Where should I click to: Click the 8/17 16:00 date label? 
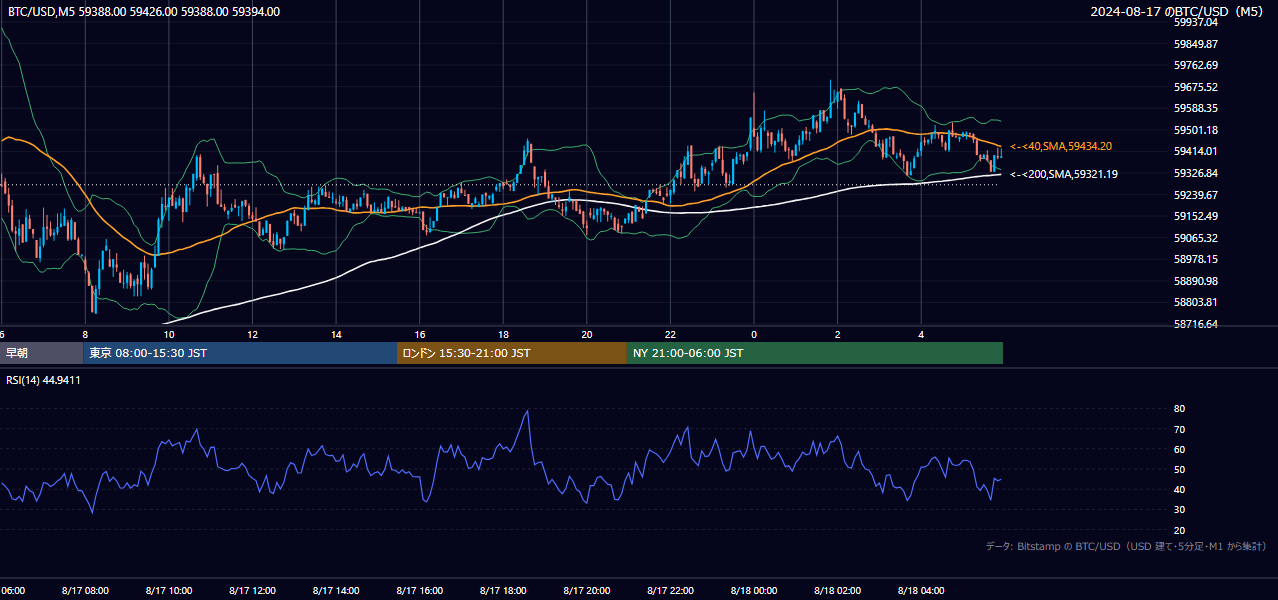420,590
